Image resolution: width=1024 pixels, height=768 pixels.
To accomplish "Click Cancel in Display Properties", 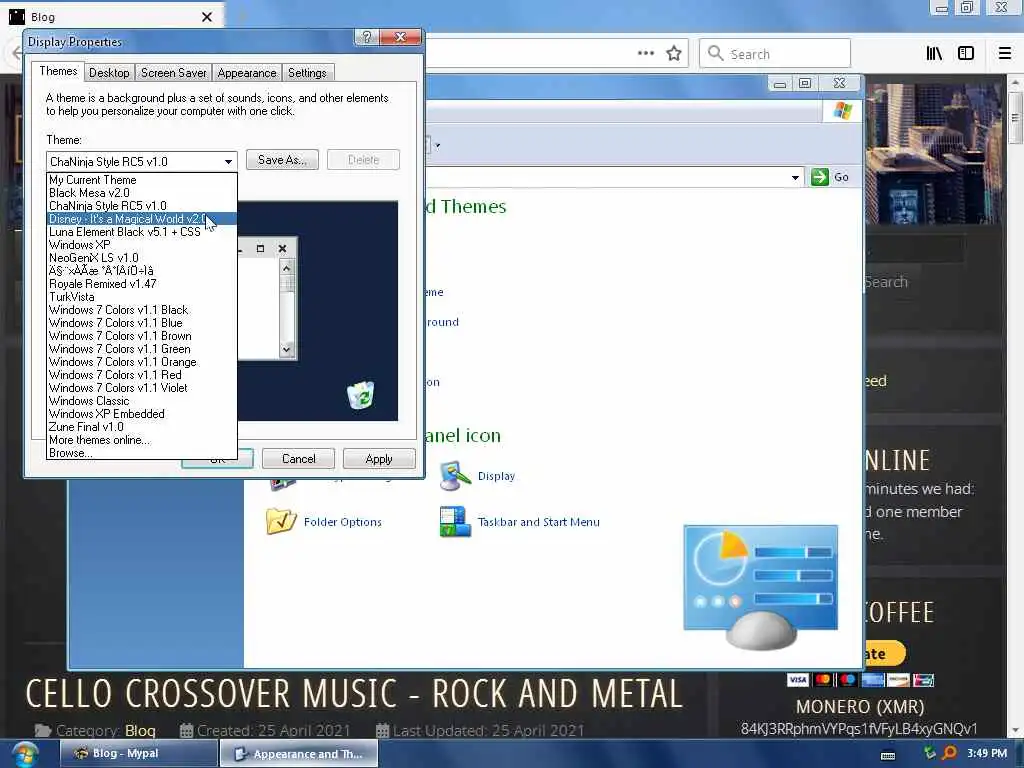I will (x=298, y=459).
